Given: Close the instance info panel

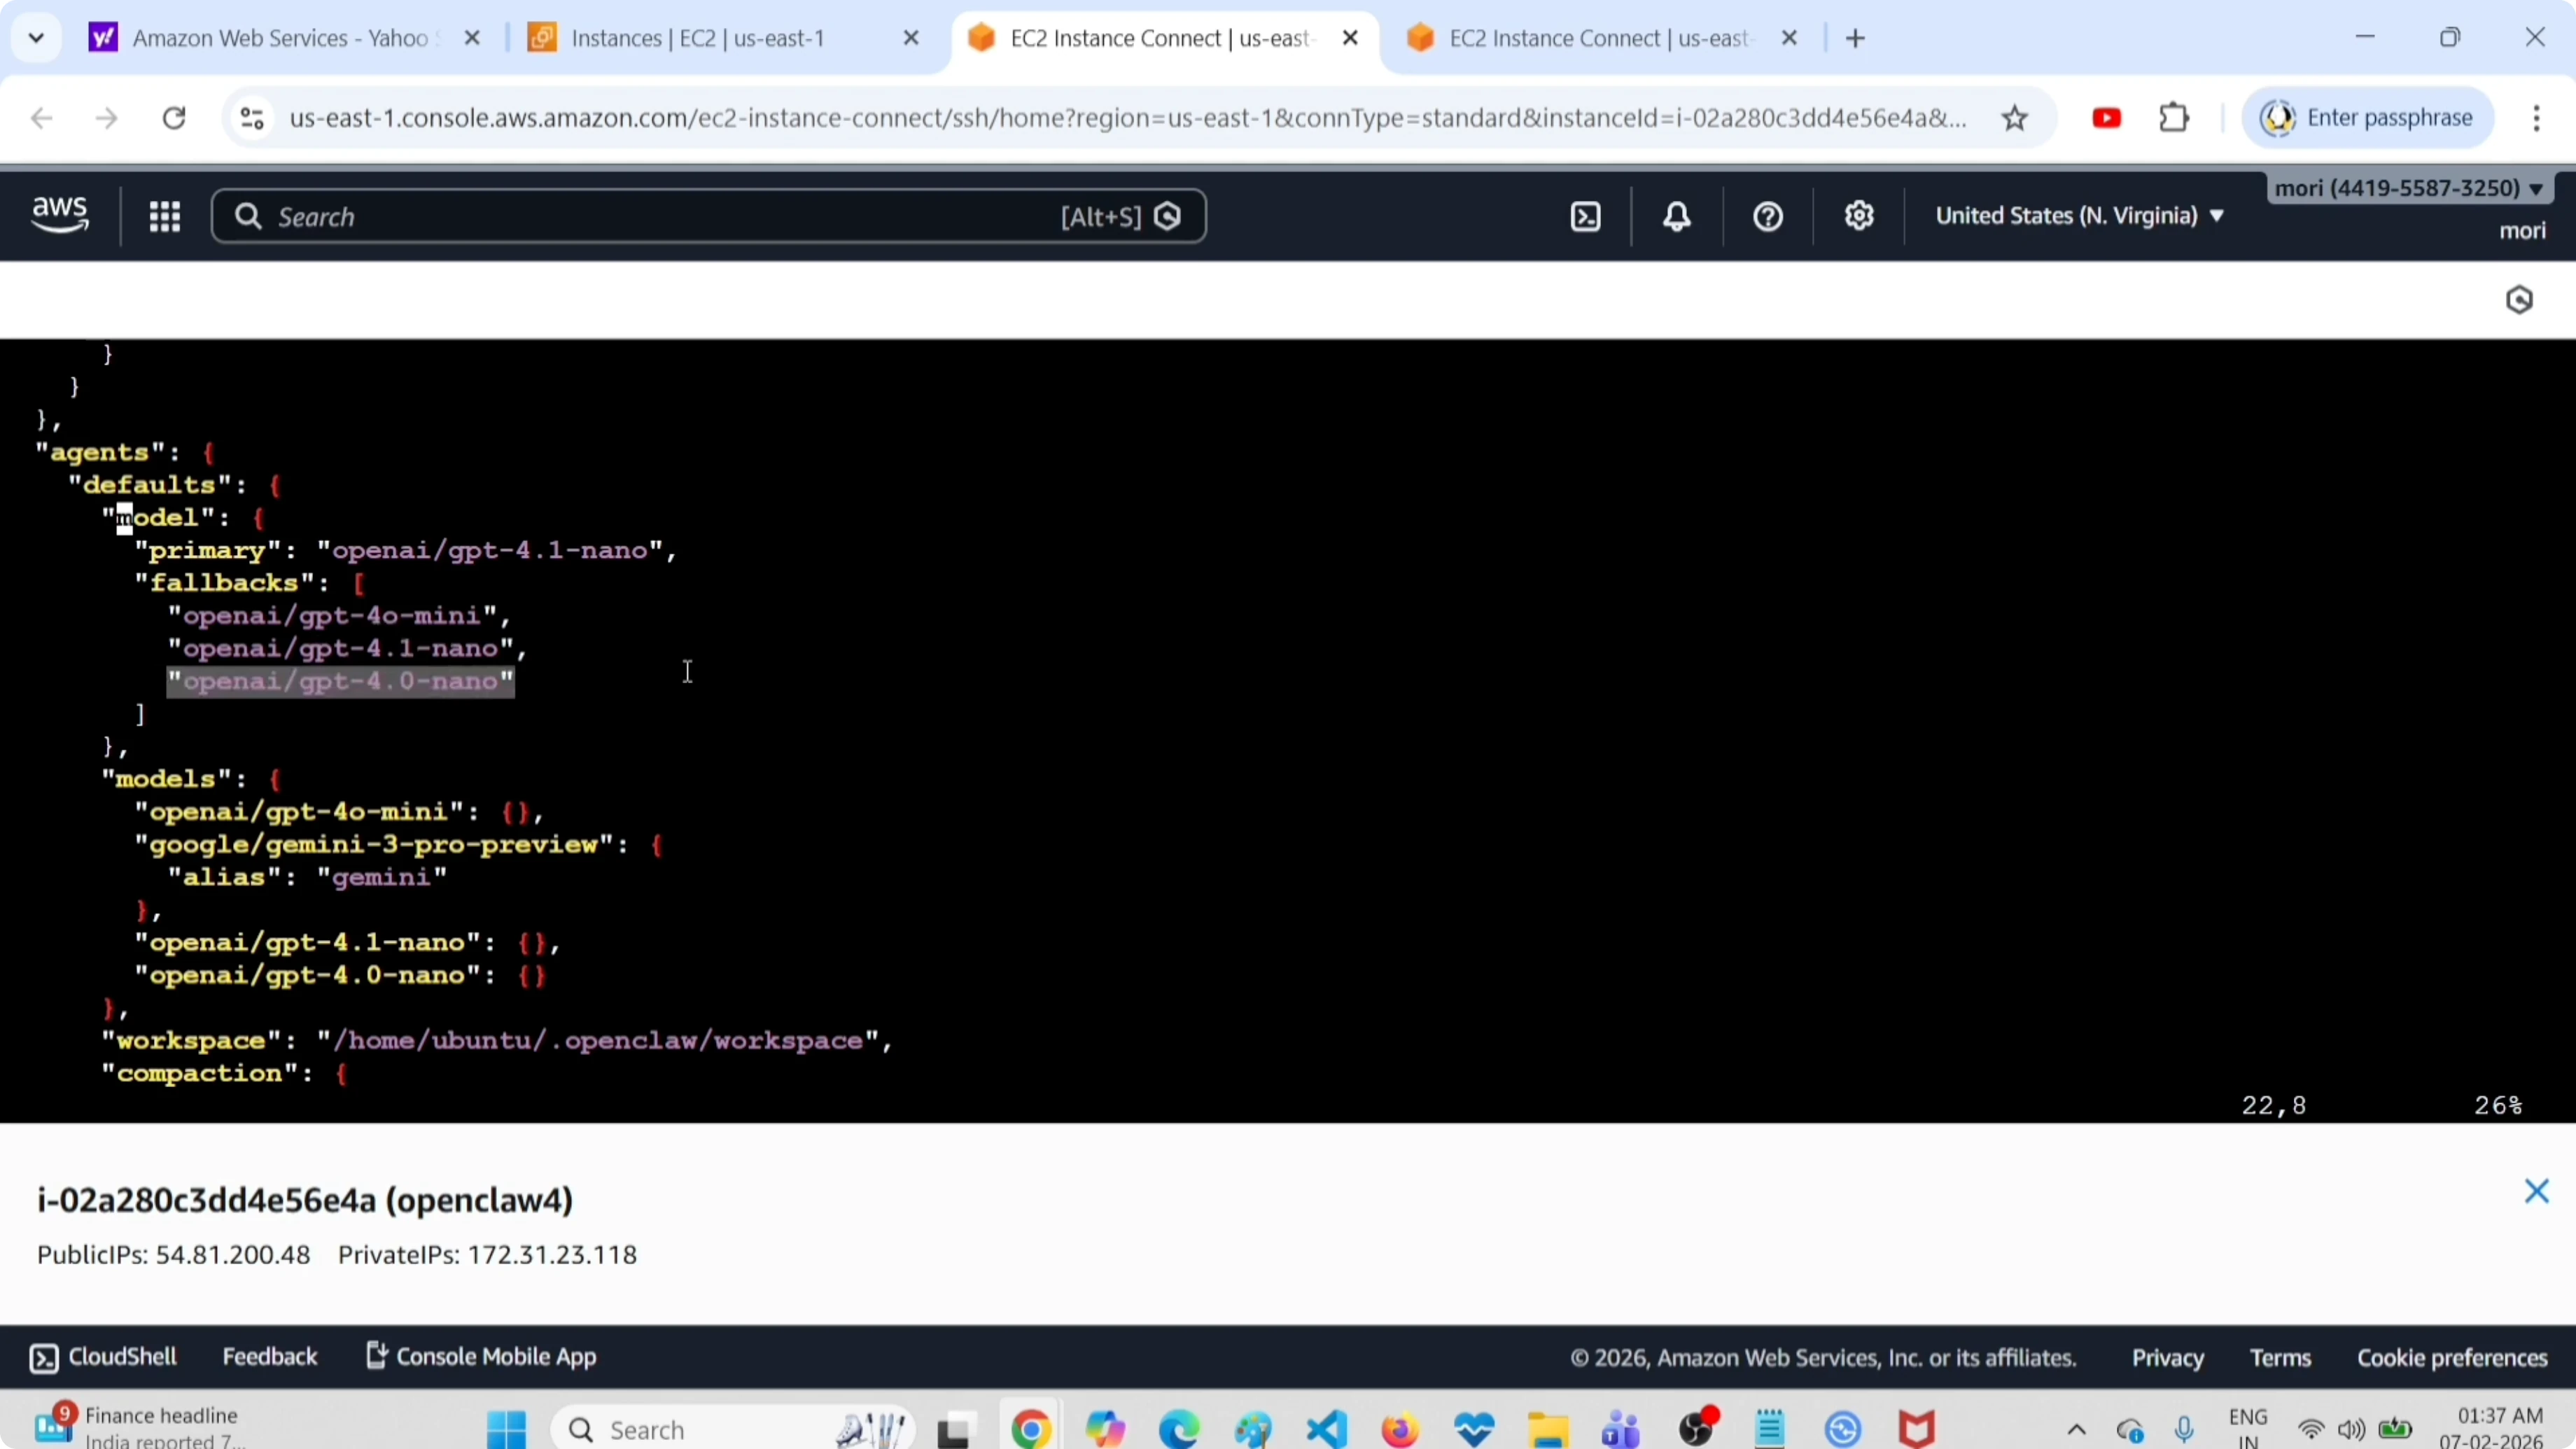Looking at the screenshot, I should [2536, 1191].
